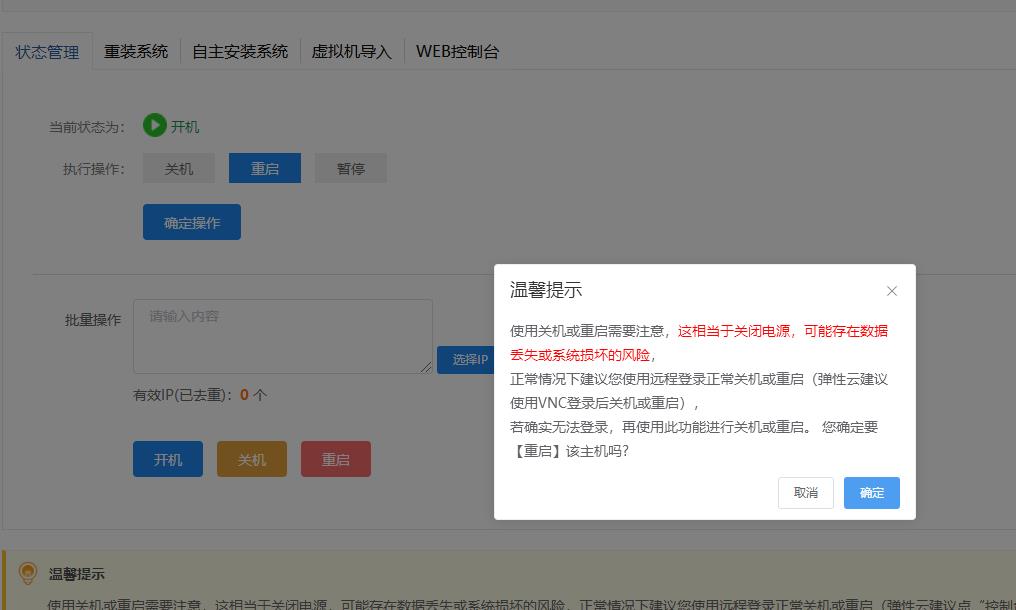
Task: Click the green power-on status icon
Action: 154,126
